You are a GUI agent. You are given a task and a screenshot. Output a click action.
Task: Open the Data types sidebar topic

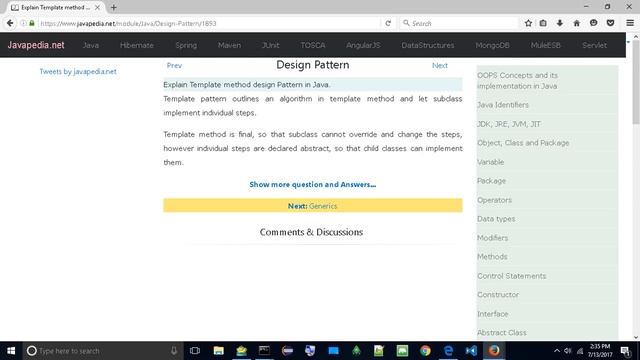pos(496,219)
